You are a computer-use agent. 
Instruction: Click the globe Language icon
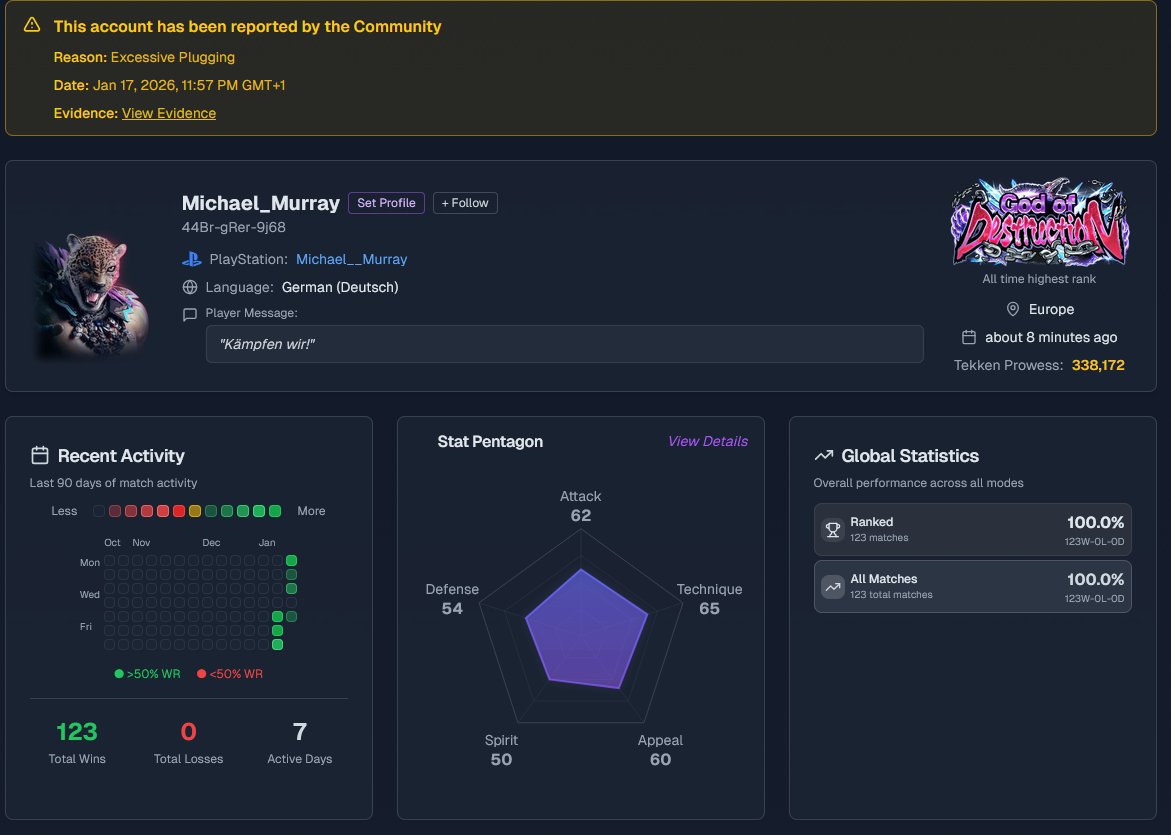tap(190, 287)
